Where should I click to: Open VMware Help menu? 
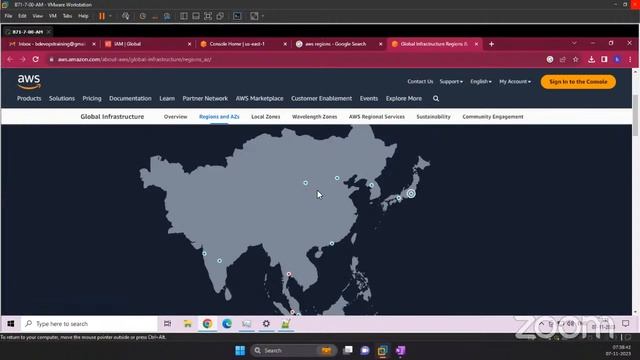pyautogui.click(x=83, y=16)
